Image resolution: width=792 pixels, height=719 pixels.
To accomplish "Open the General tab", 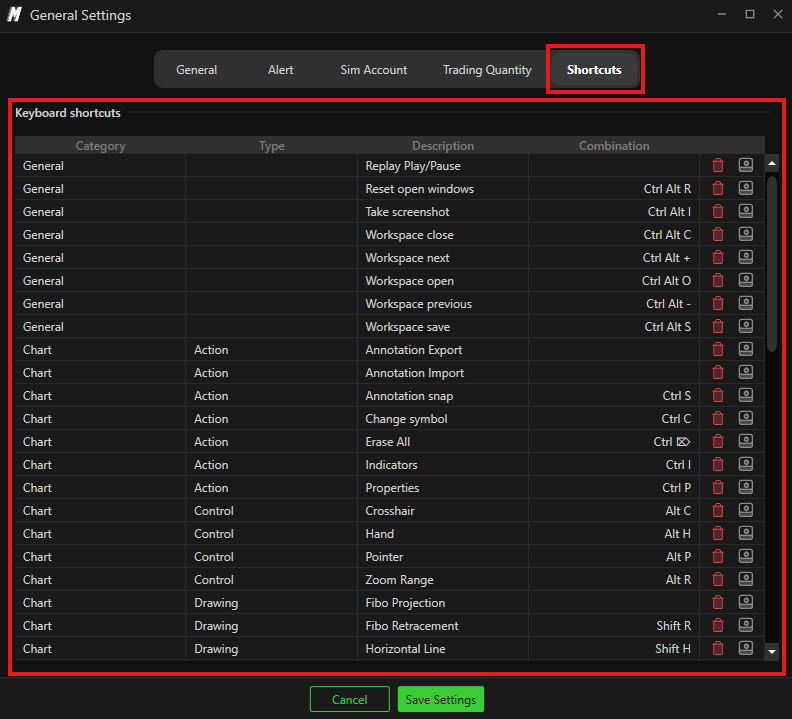I will (196, 70).
